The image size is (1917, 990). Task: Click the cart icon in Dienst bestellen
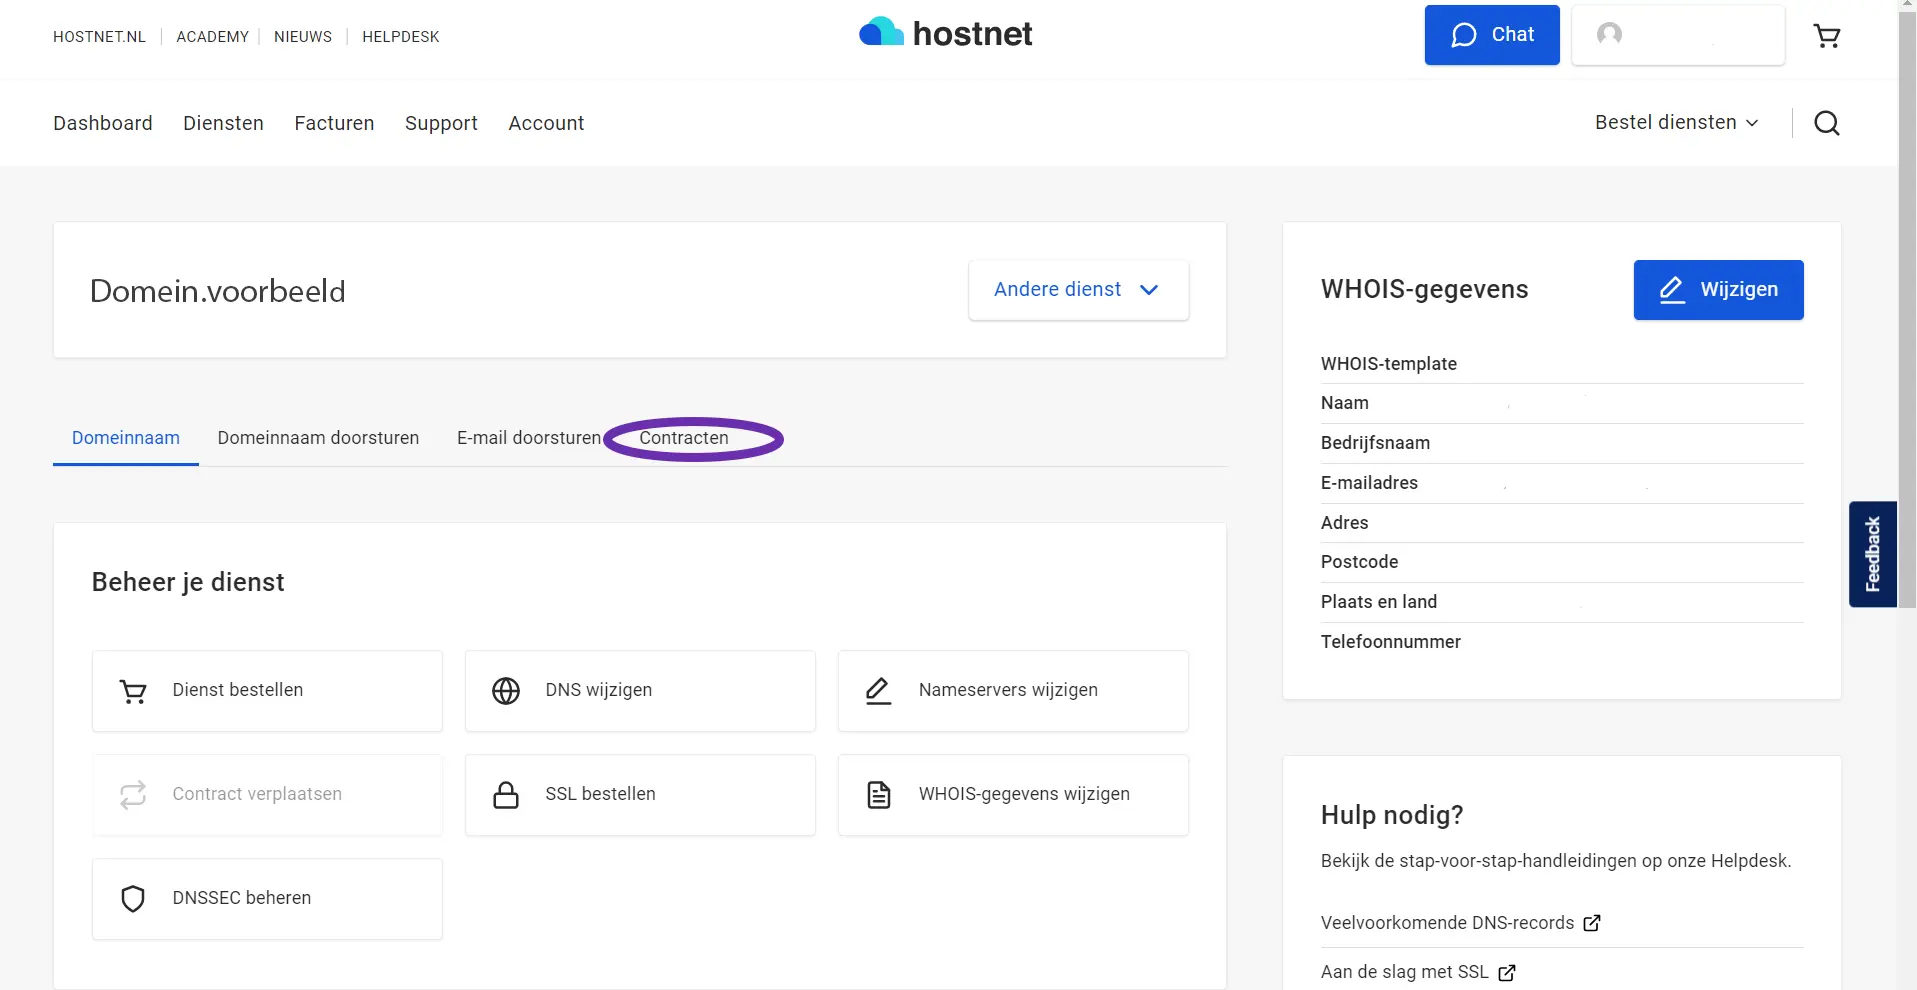coord(133,691)
